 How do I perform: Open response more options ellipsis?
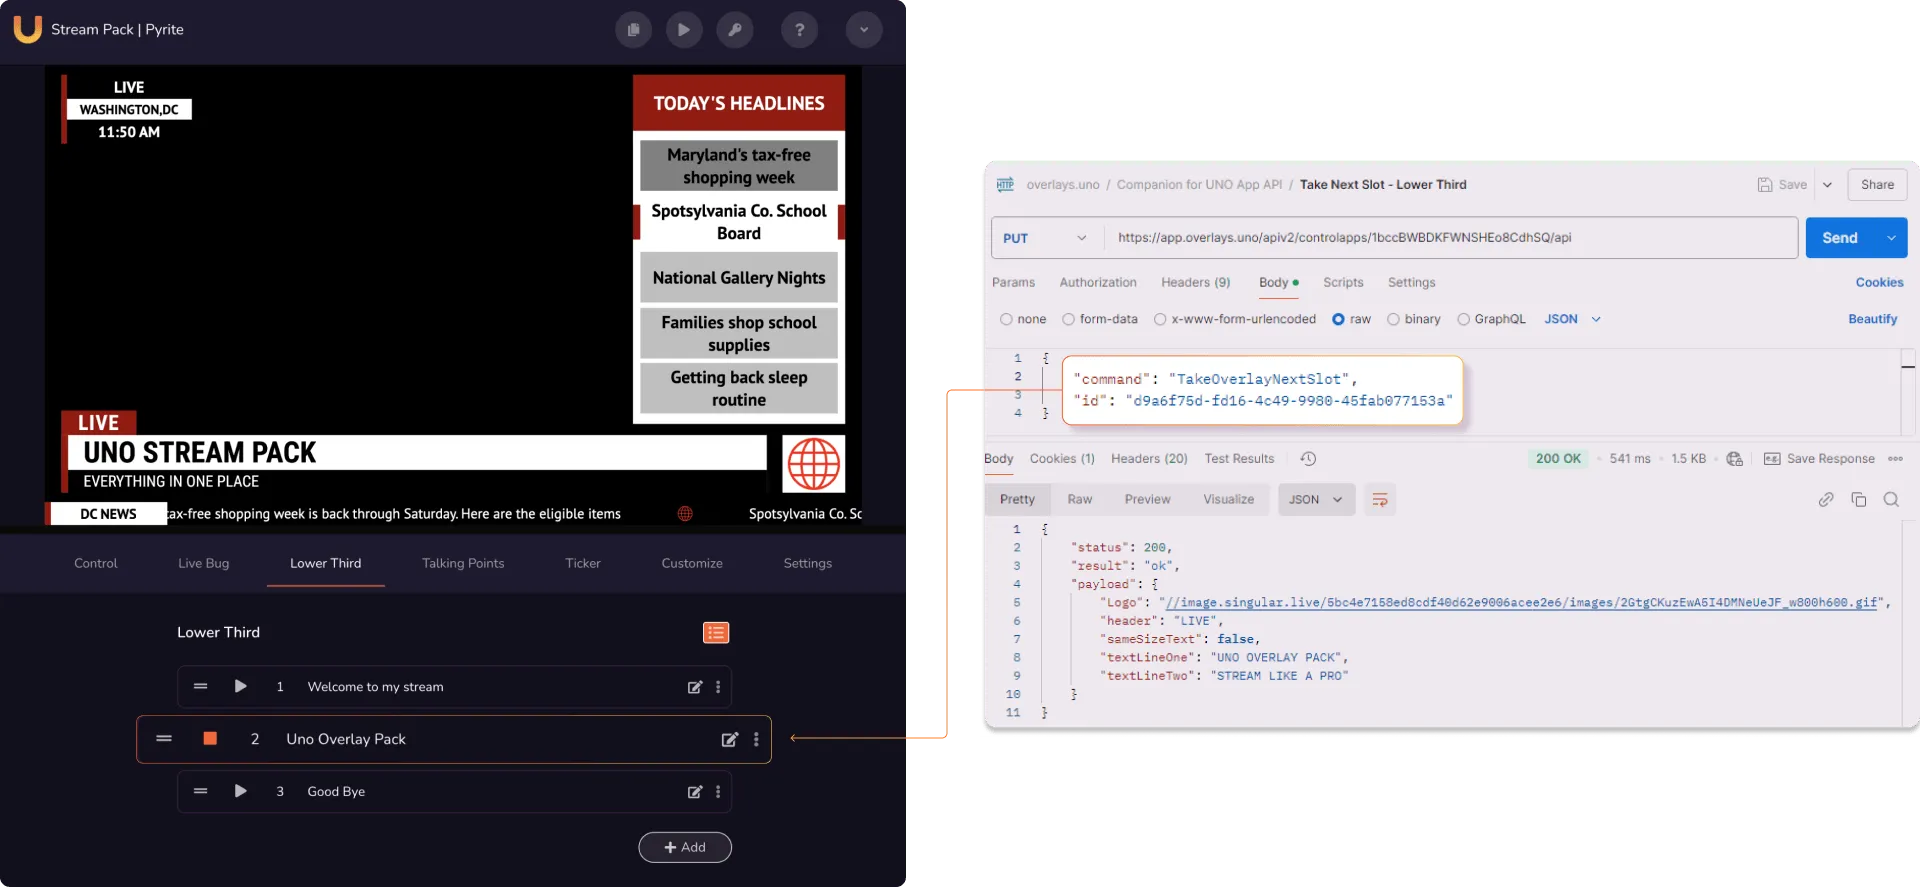tap(1895, 459)
